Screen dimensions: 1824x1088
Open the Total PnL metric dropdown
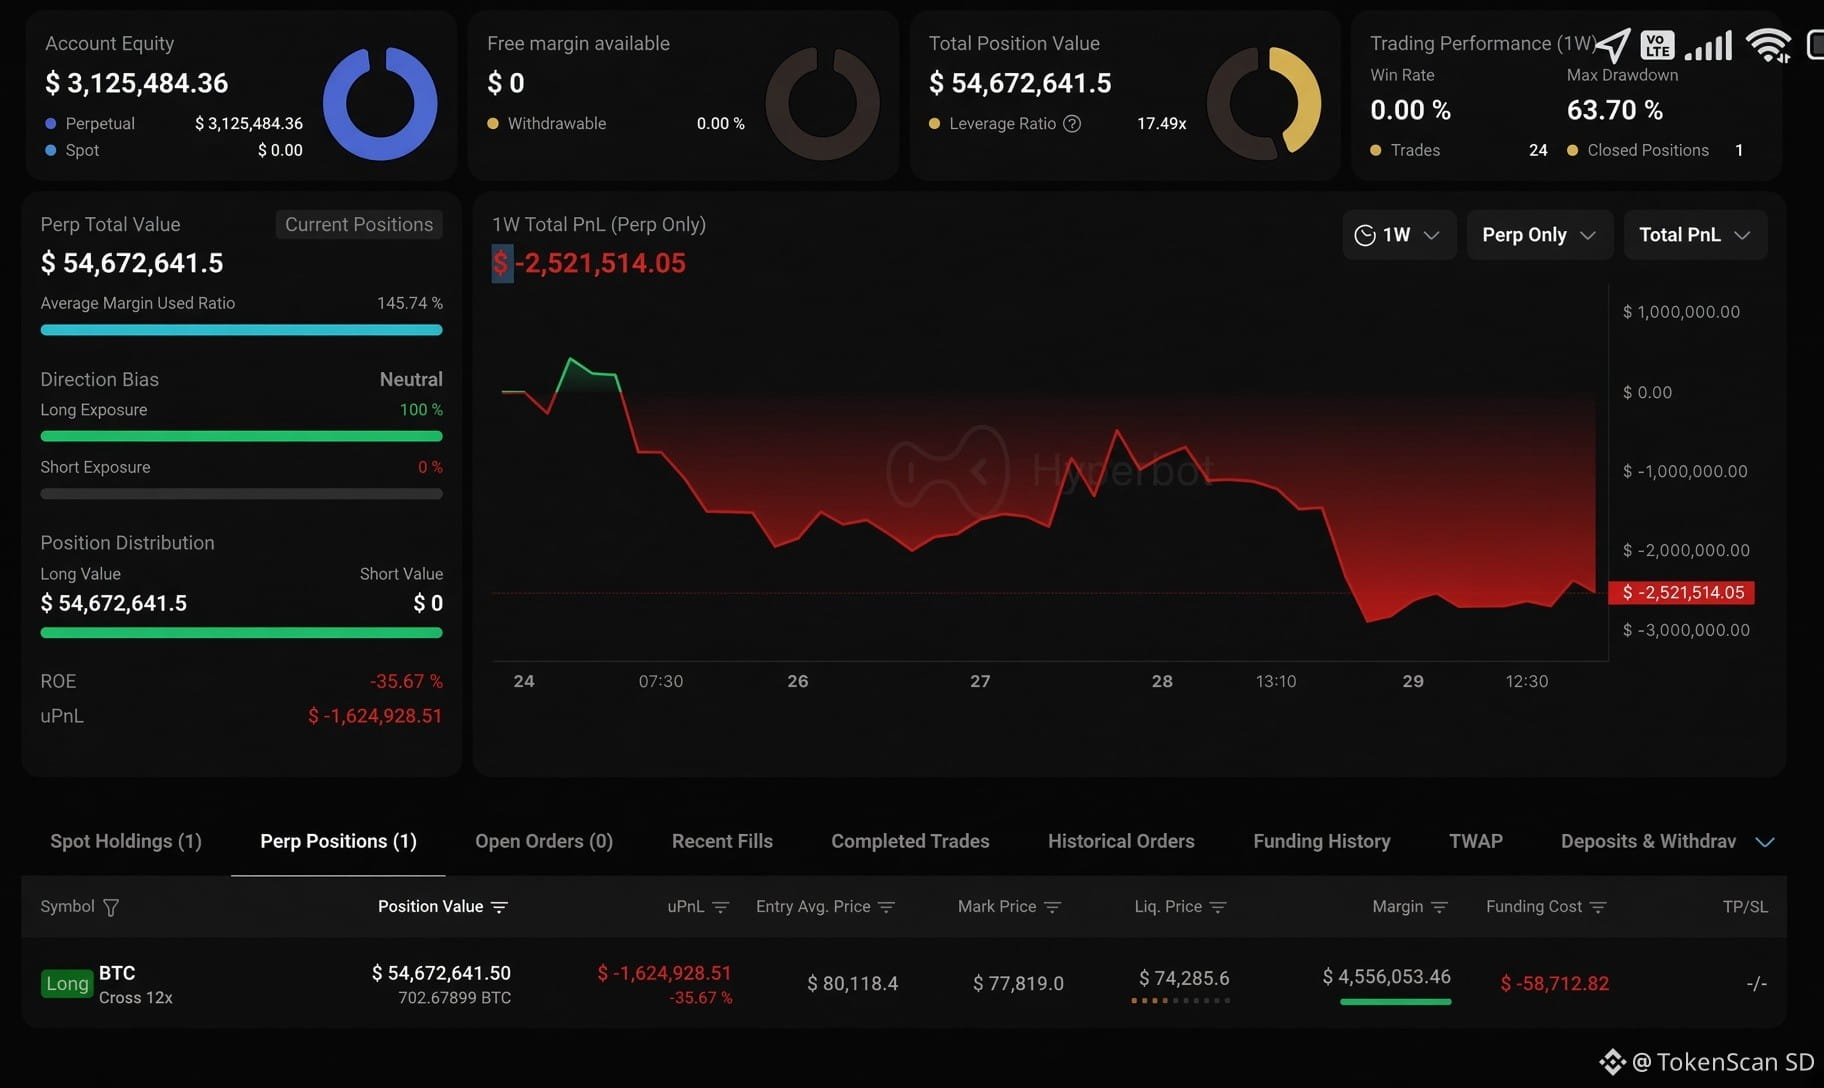[1695, 235]
